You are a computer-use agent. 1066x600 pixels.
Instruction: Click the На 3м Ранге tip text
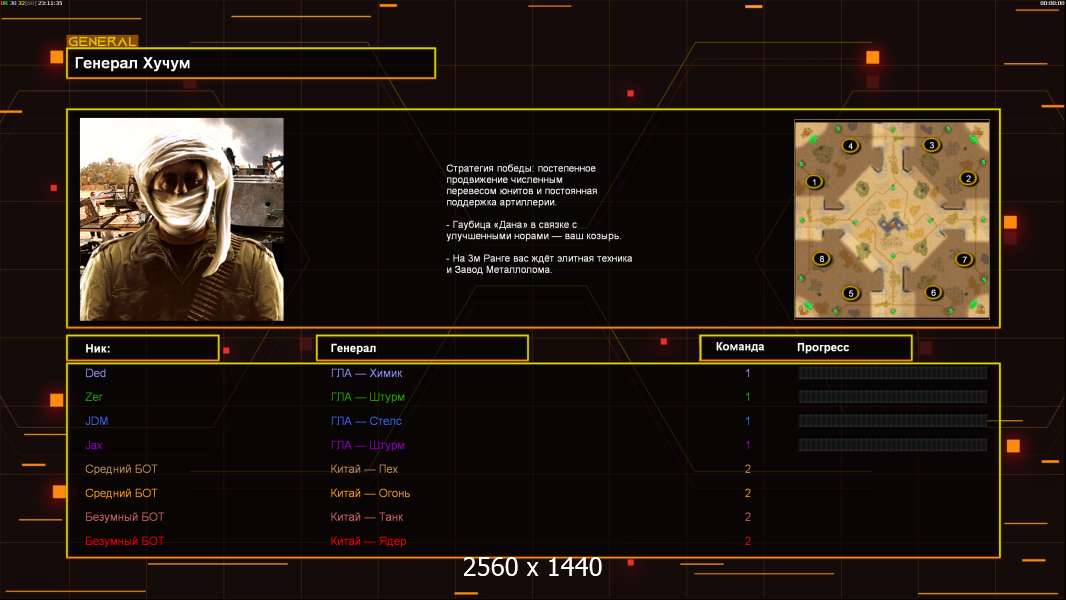[x=539, y=264]
